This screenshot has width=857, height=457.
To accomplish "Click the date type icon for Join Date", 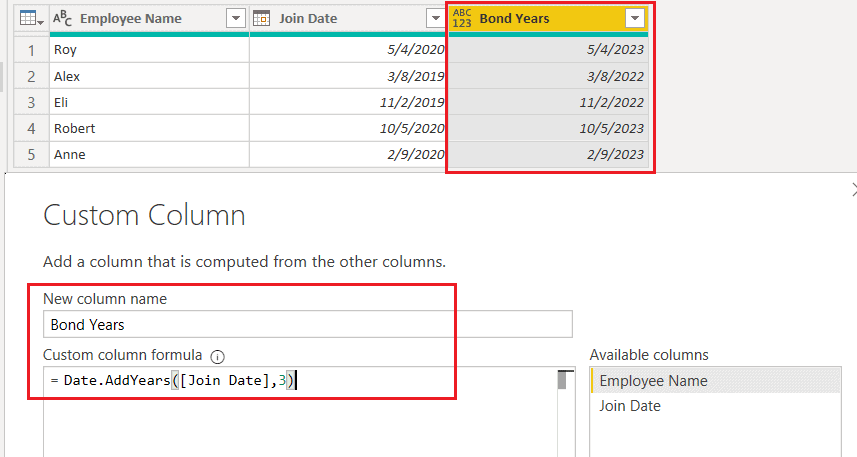I will coord(261,19).
